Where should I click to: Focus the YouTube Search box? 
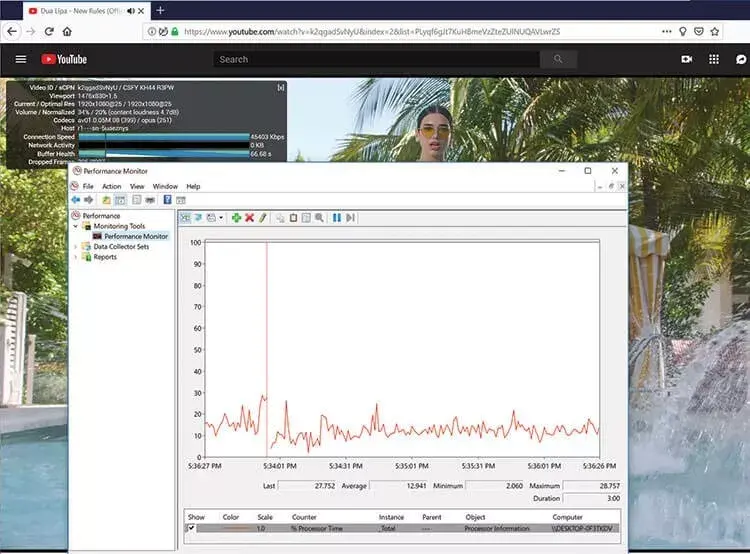[x=376, y=59]
